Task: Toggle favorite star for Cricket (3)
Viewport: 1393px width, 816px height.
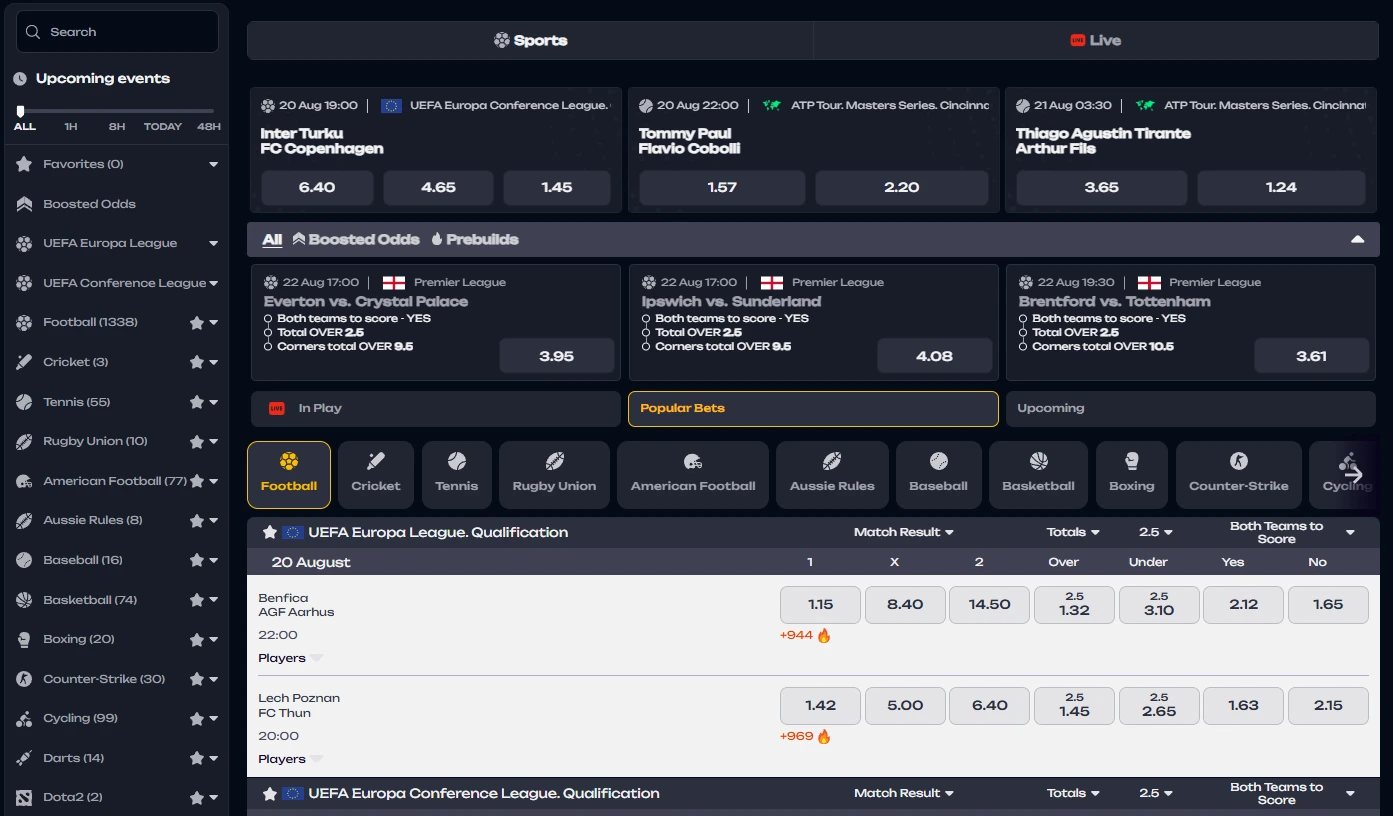Action: point(197,362)
